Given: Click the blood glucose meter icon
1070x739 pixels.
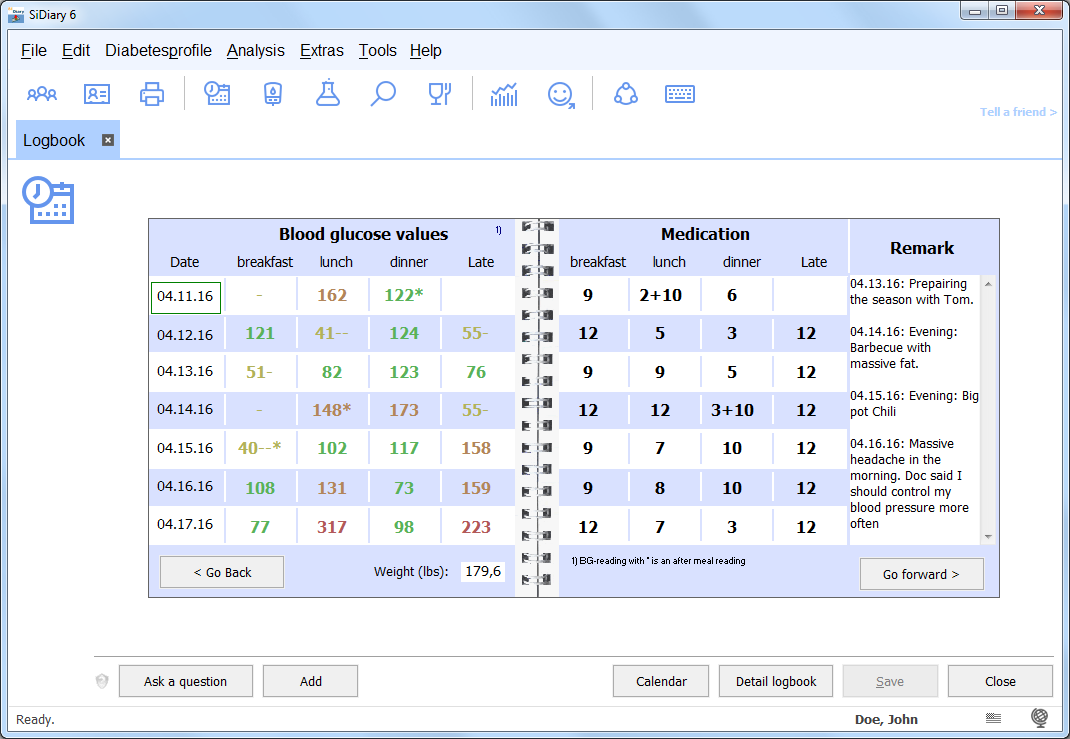Looking at the screenshot, I should [x=272, y=94].
